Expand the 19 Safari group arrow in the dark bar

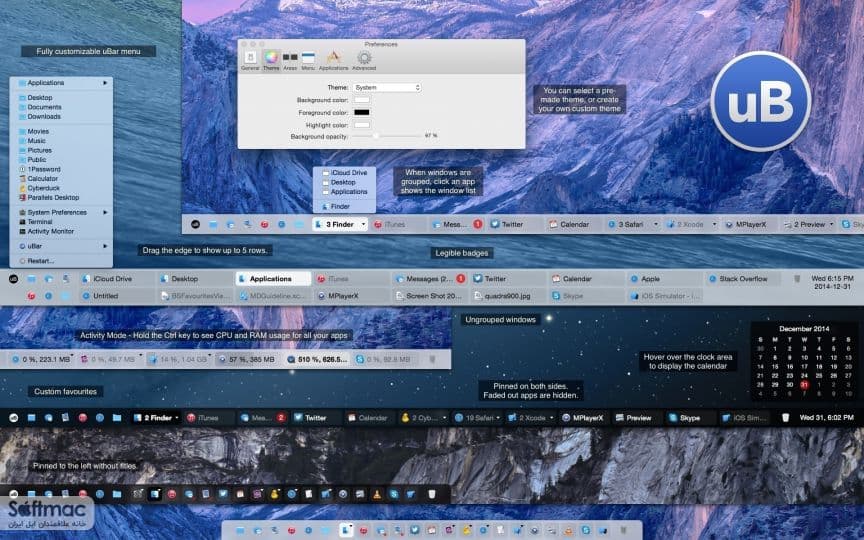(x=498, y=418)
